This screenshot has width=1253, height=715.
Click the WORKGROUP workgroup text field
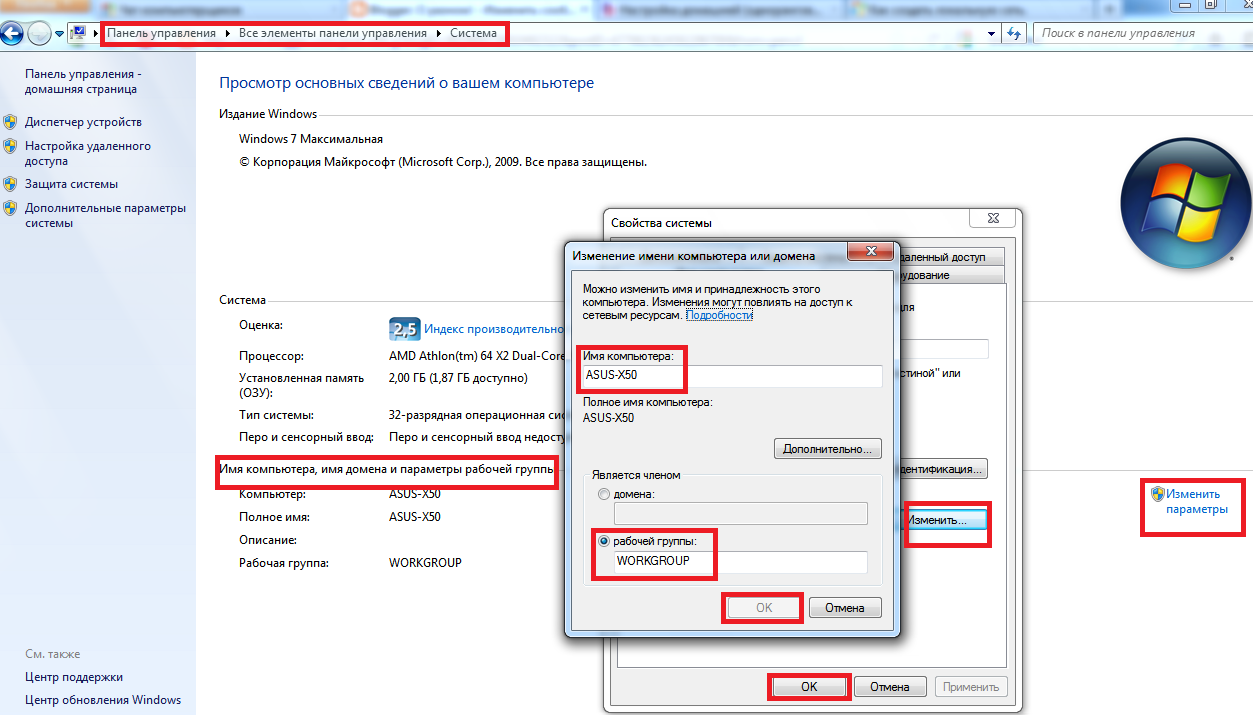click(x=740, y=561)
